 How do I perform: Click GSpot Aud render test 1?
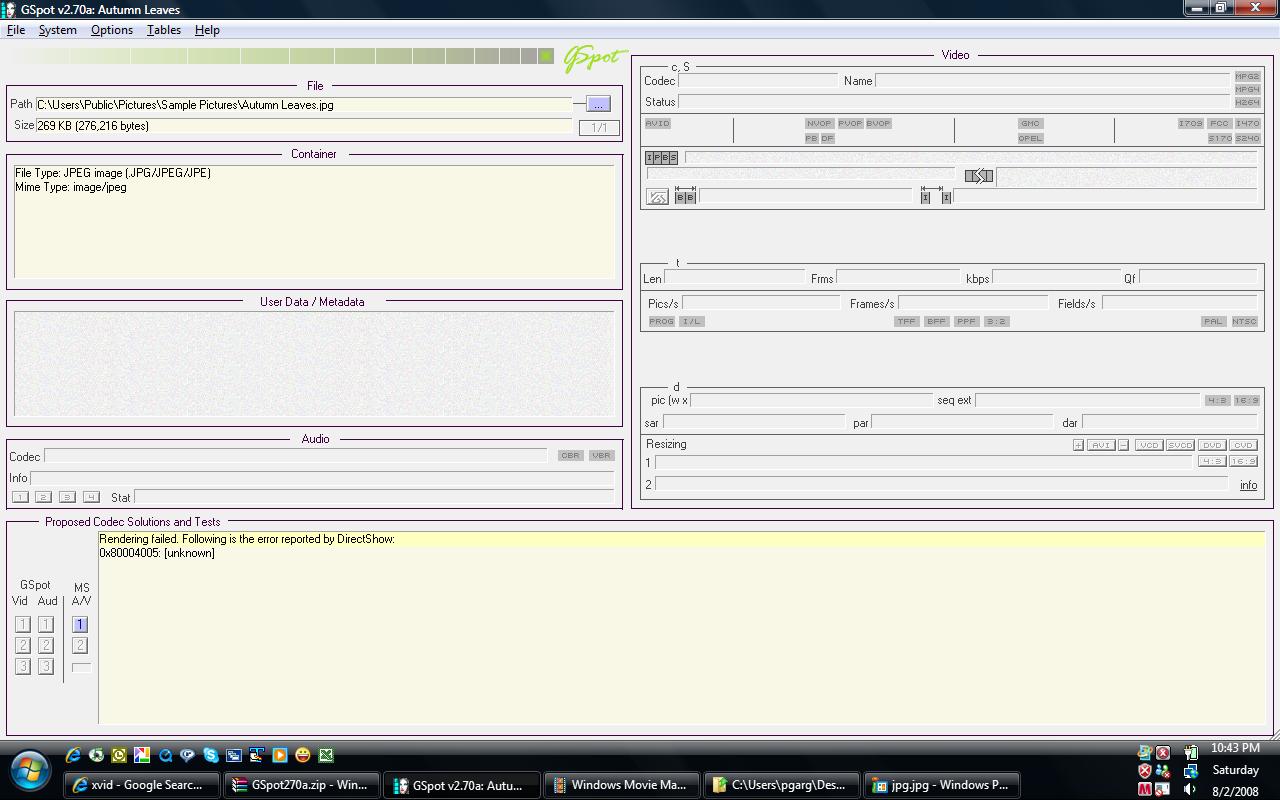tap(46, 624)
